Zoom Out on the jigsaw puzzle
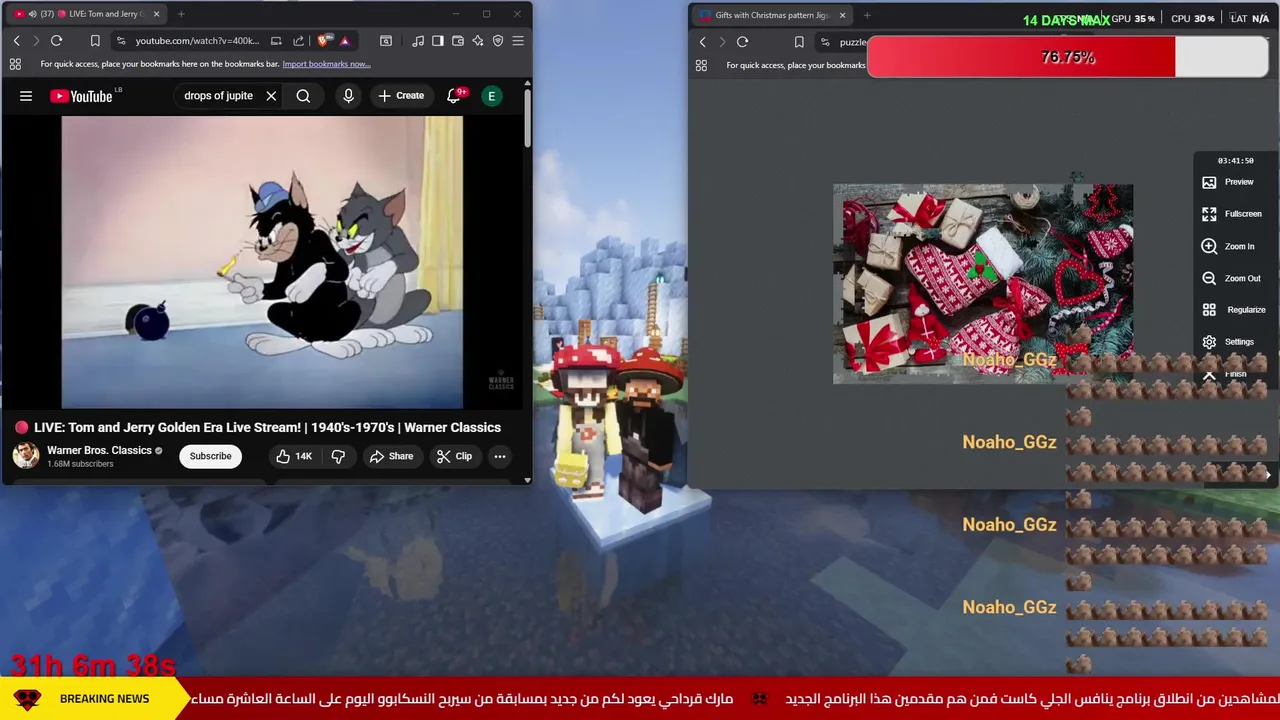 tap(1231, 278)
